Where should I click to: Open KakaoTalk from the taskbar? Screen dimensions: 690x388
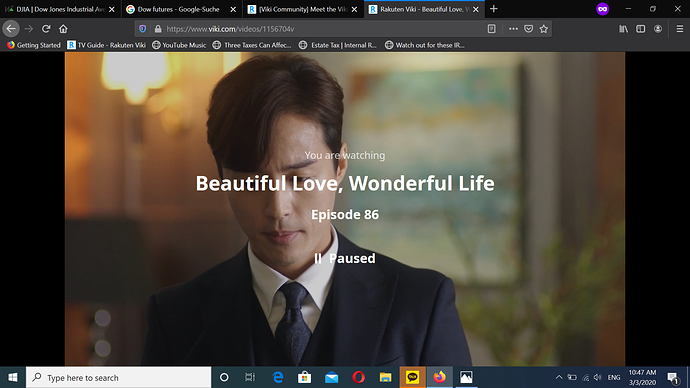coord(412,377)
